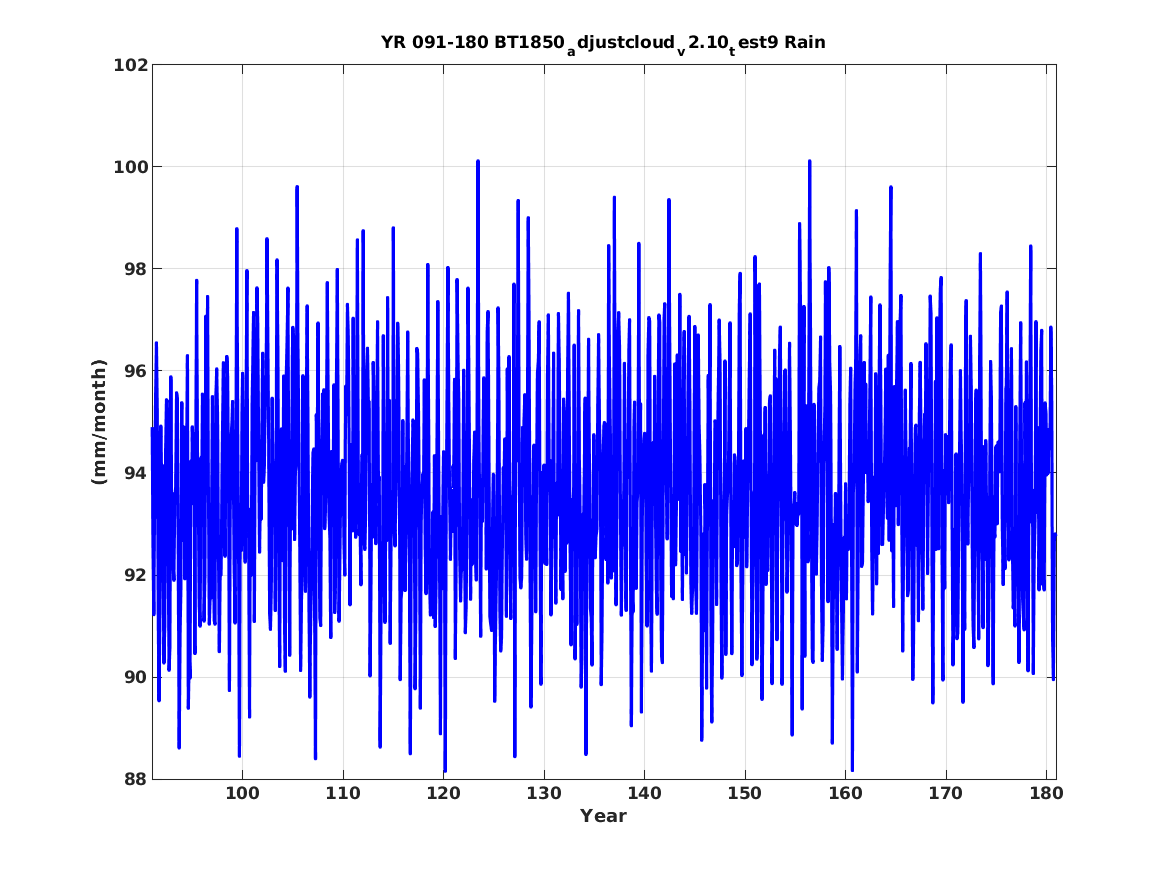Click the plot title text
This screenshot has height=875, width=1167.
[603, 43]
